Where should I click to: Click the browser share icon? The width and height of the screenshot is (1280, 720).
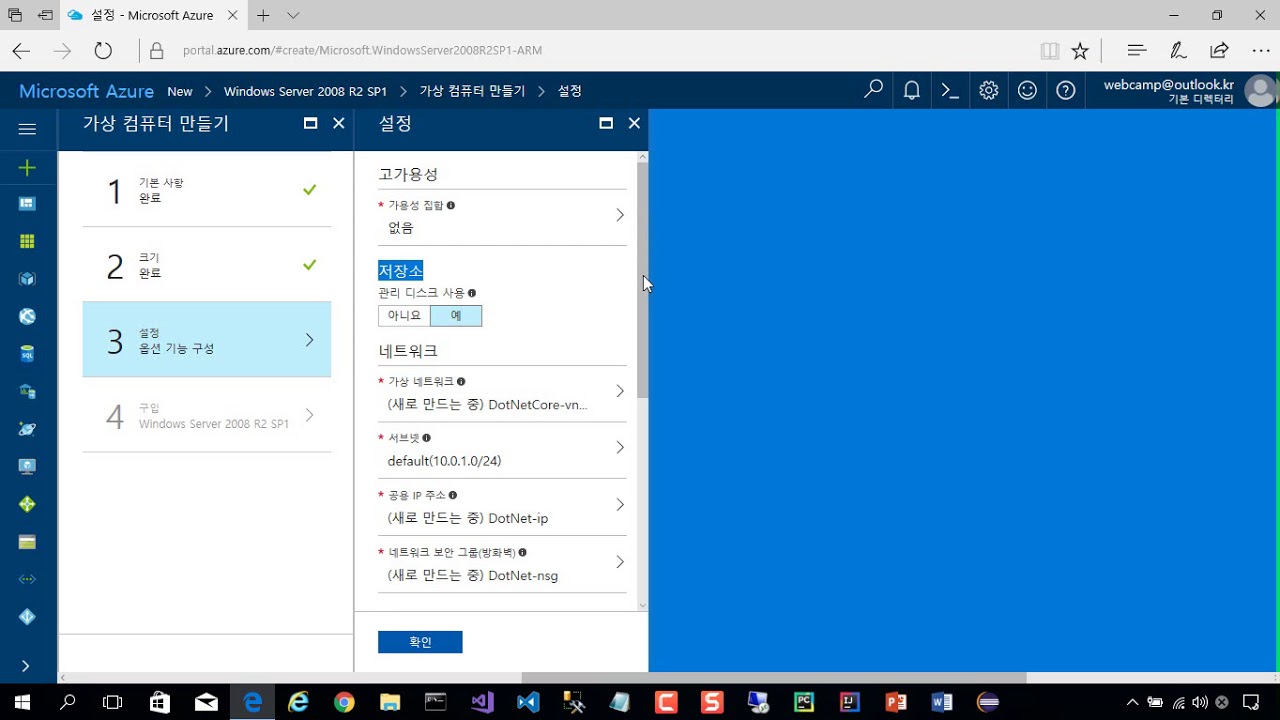click(x=1219, y=50)
